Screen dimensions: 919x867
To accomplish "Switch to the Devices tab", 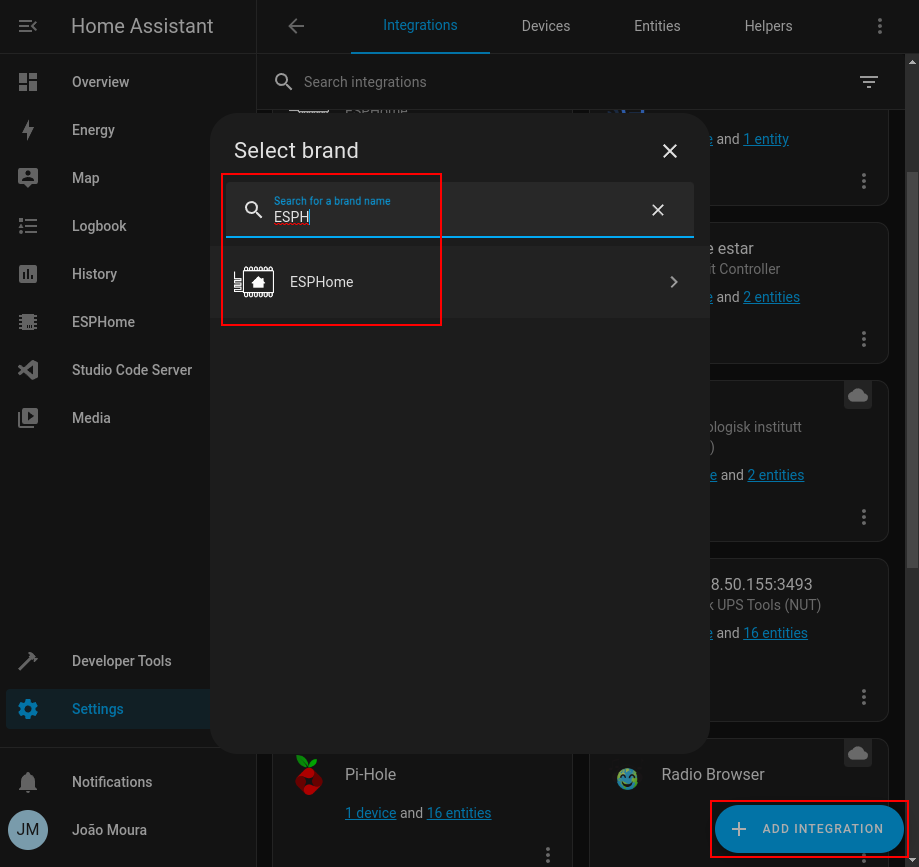I will click(x=546, y=26).
